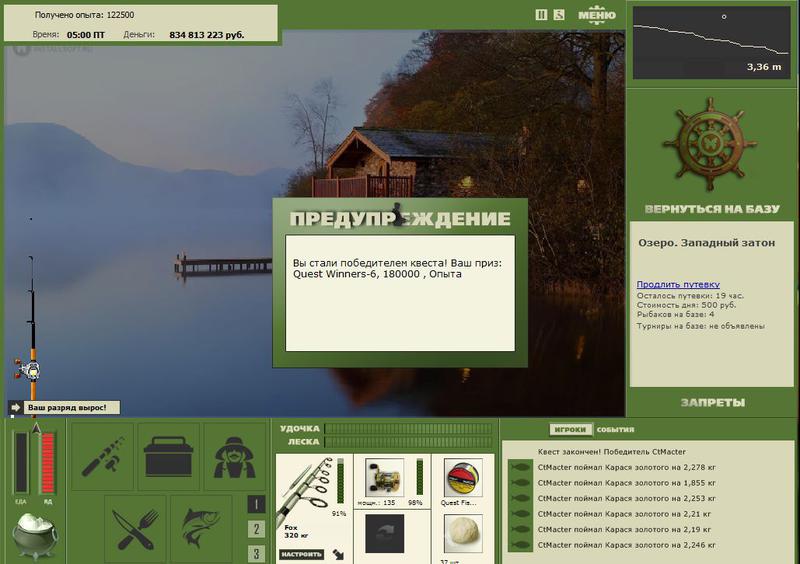Screen dimensions: 800x564
Task: Click the fish icon for the 2,21 кг catch
Action: click(x=520, y=513)
